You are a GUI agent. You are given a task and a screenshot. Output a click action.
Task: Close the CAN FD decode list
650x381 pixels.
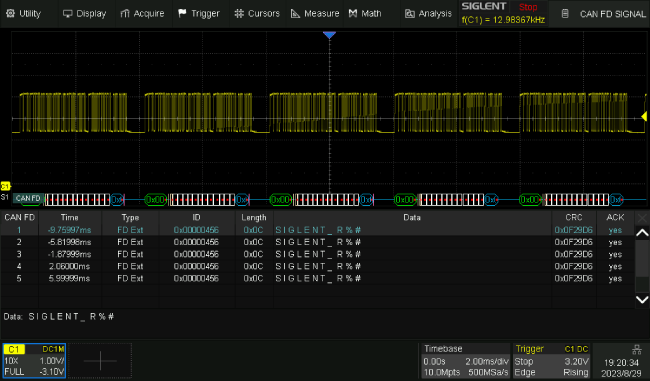coord(642,218)
